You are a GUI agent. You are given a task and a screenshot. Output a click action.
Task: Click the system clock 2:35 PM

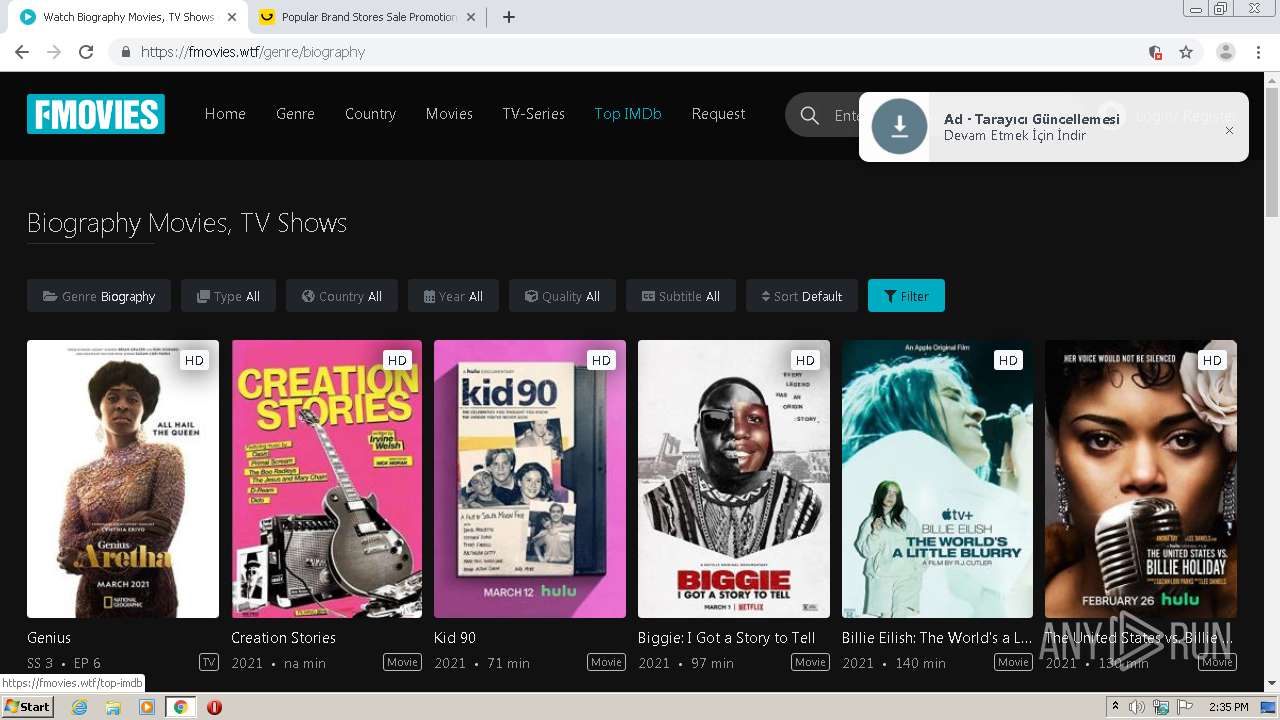click(1229, 707)
